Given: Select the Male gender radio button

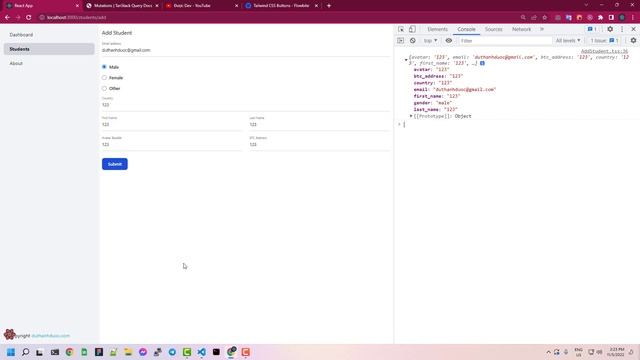Looking at the screenshot, I should (x=104, y=67).
